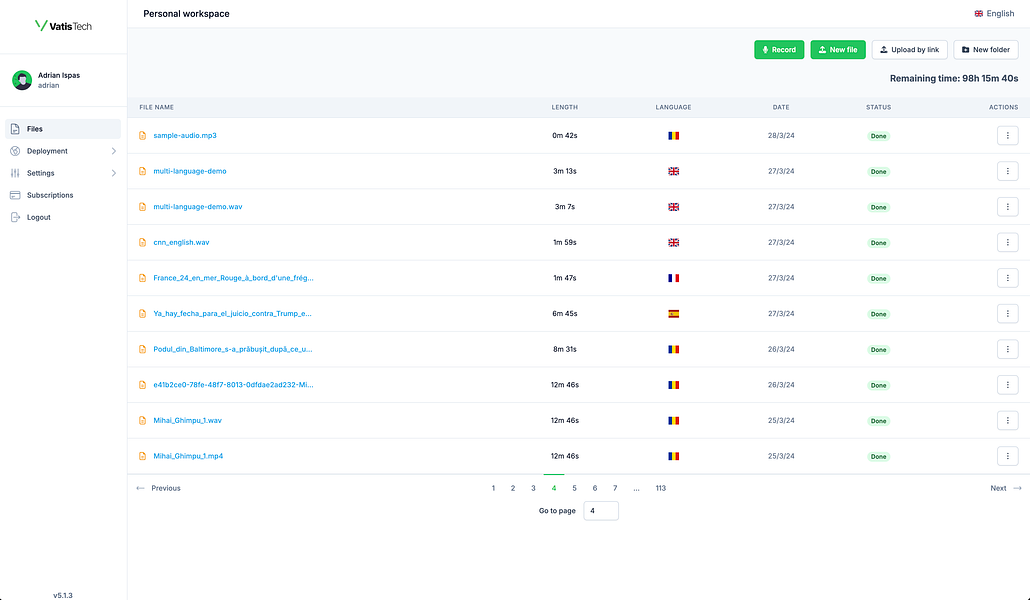
Task: Click Upload by link button
Action: [x=909, y=49]
